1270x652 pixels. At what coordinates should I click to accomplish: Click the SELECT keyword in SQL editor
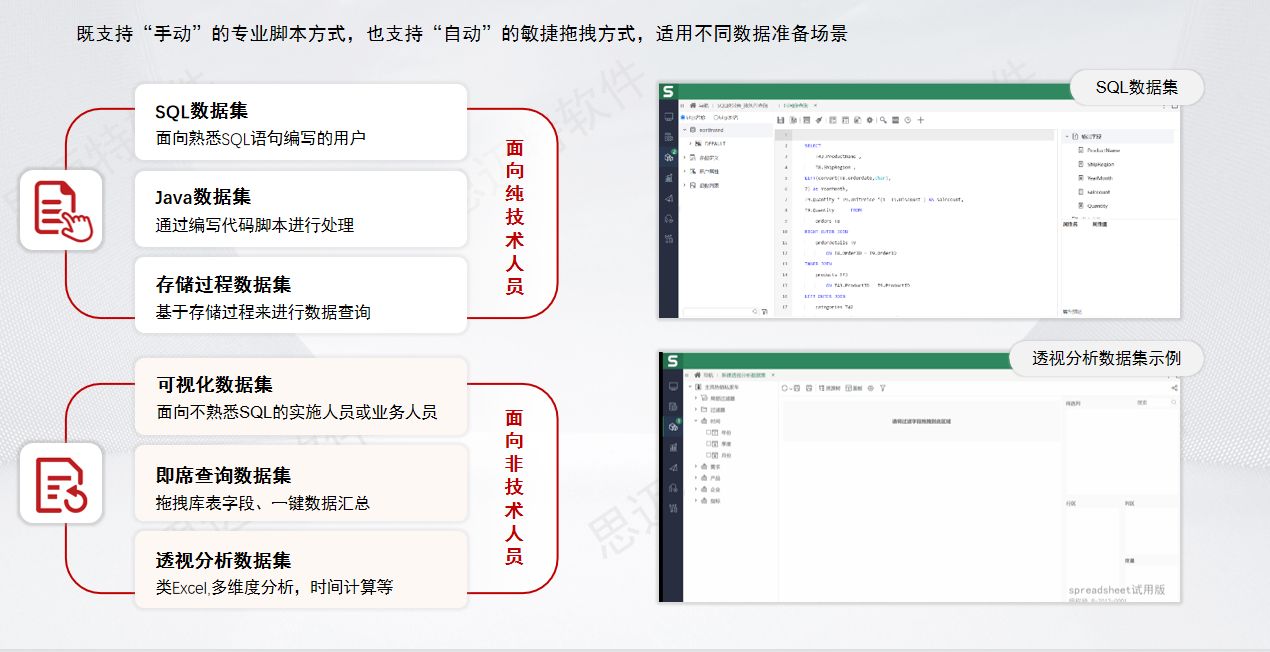coord(813,145)
